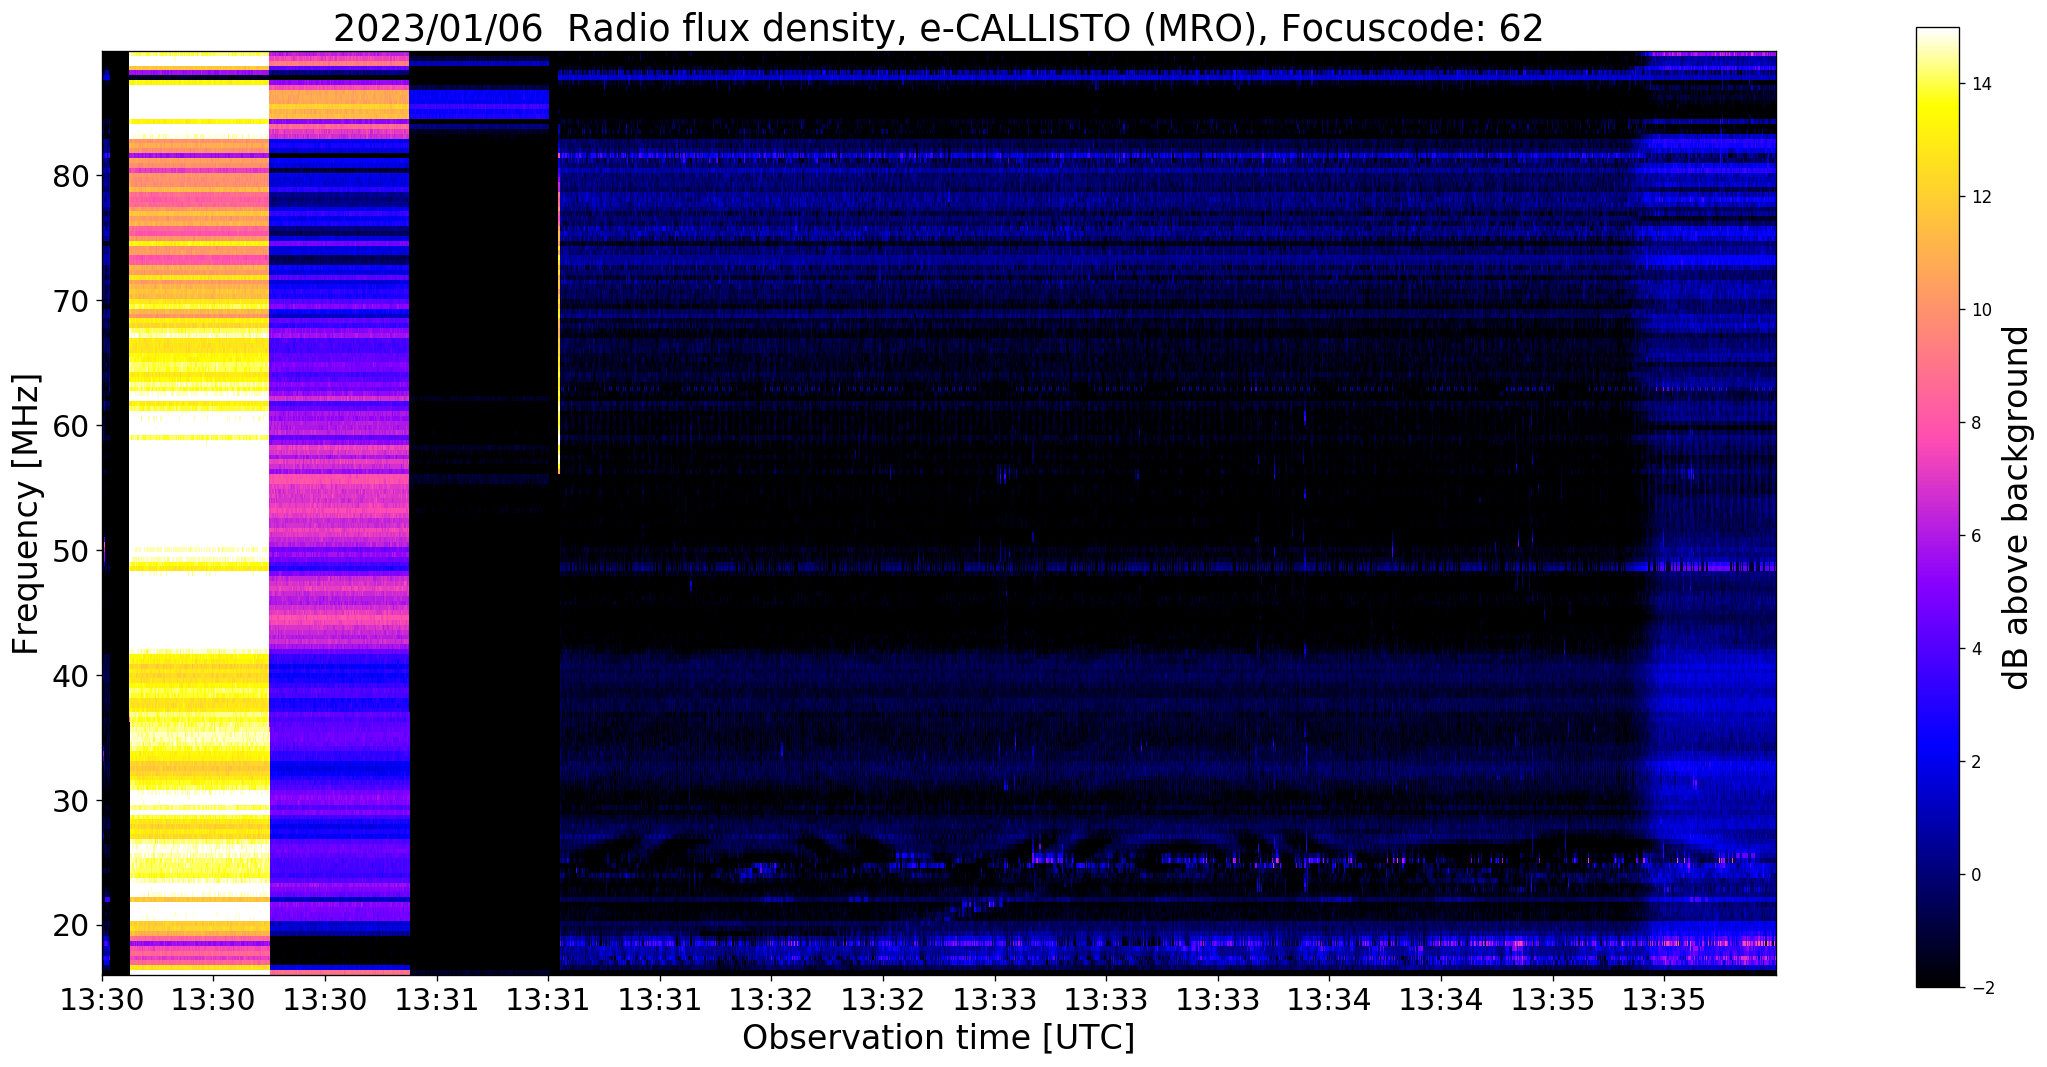Select the 50 MHz frequency tick label
The height and width of the screenshot is (1067, 2047).
(71, 551)
